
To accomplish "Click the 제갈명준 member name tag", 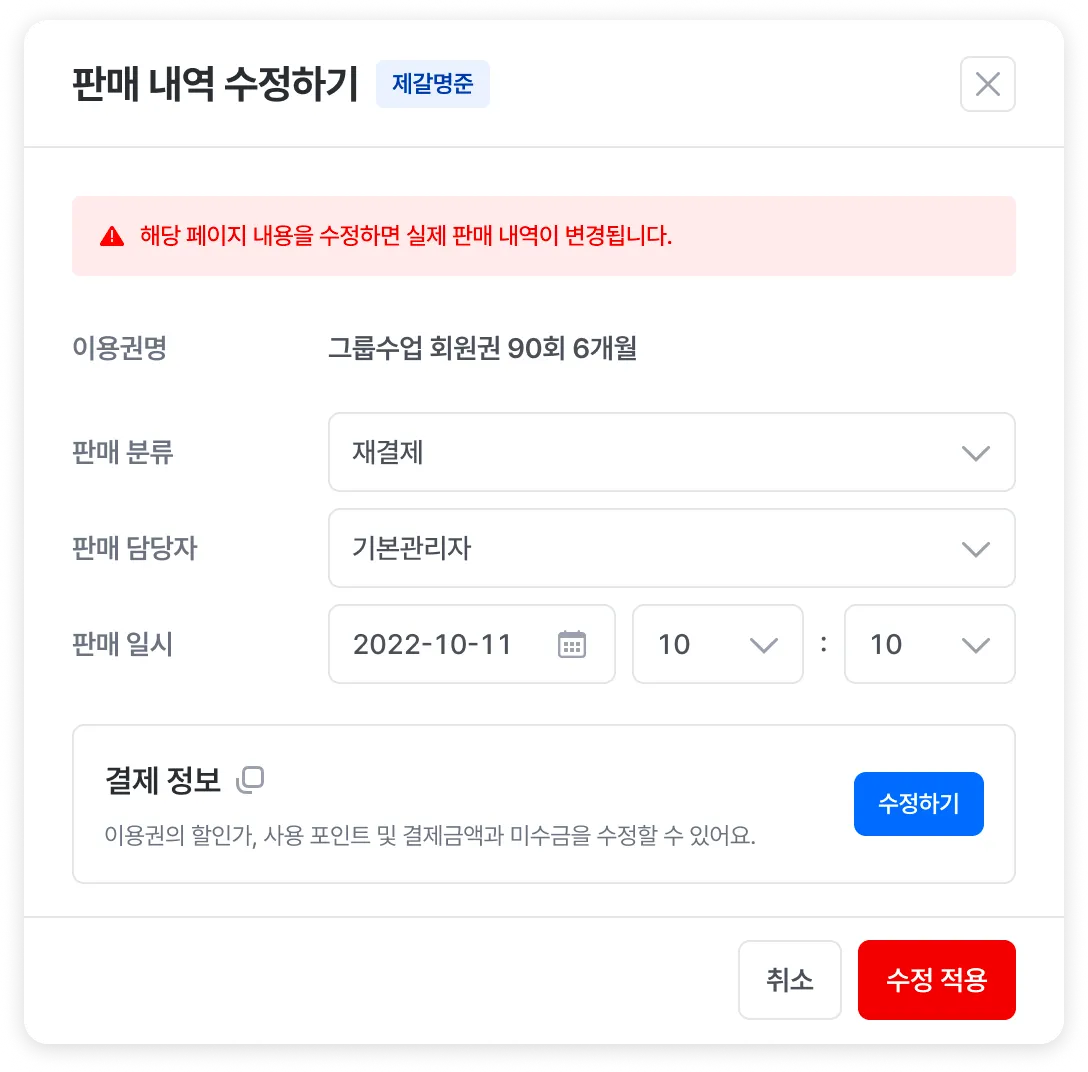I will click(433, 84).
